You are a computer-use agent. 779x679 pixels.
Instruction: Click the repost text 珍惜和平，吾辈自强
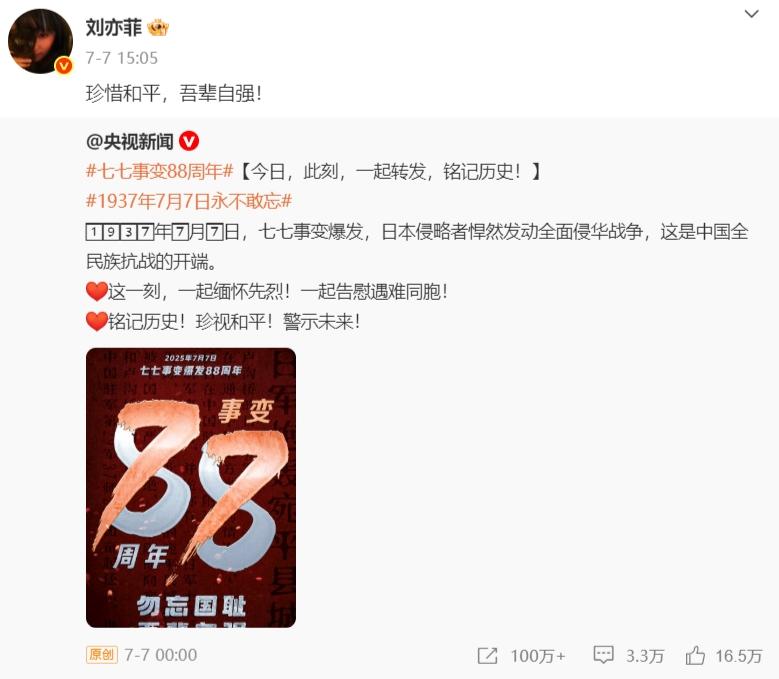(173, 93)
